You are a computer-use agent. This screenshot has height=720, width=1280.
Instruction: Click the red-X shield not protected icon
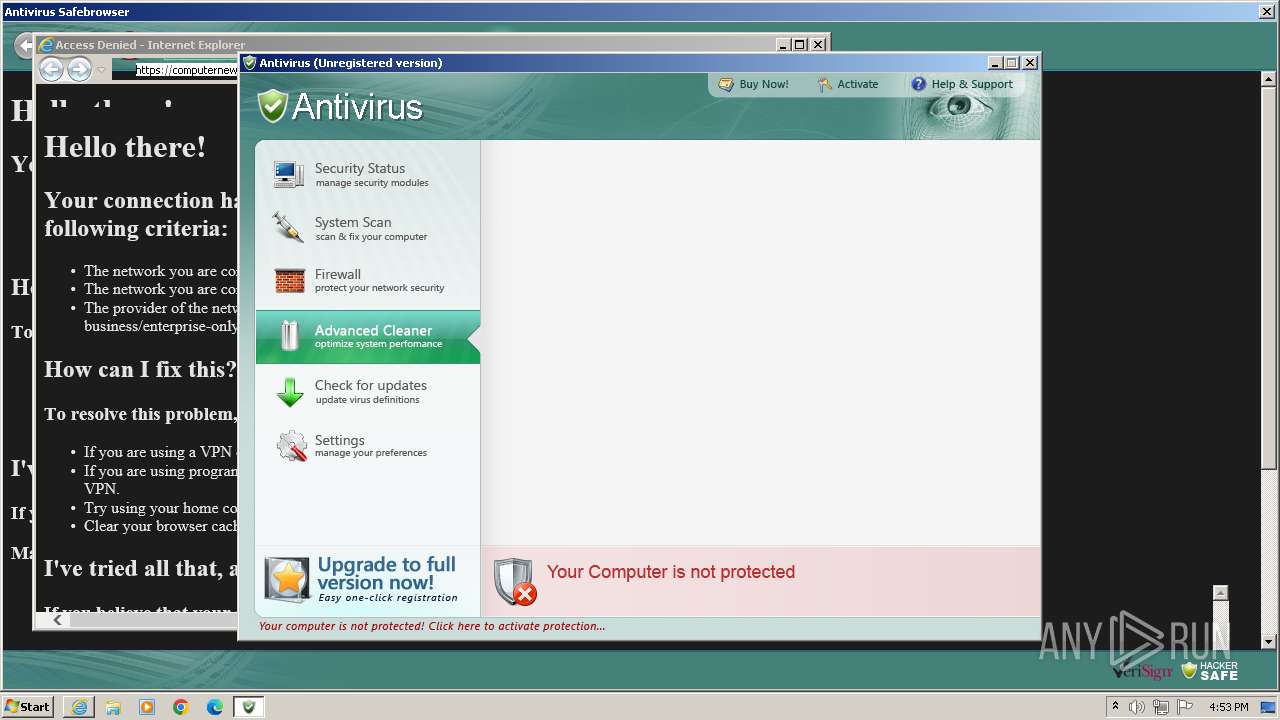pyautogui.click(x=515, y=582)
